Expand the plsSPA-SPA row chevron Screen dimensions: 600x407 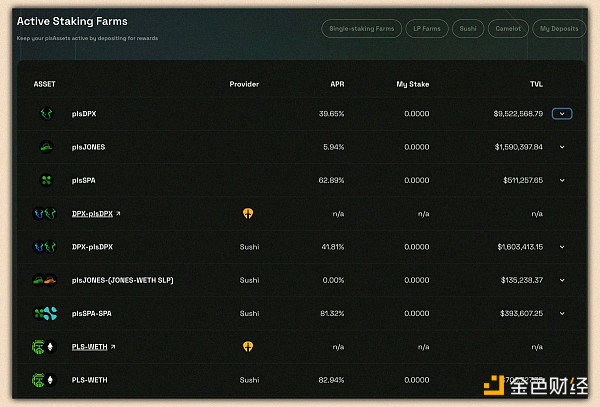[x=562, y=313]
